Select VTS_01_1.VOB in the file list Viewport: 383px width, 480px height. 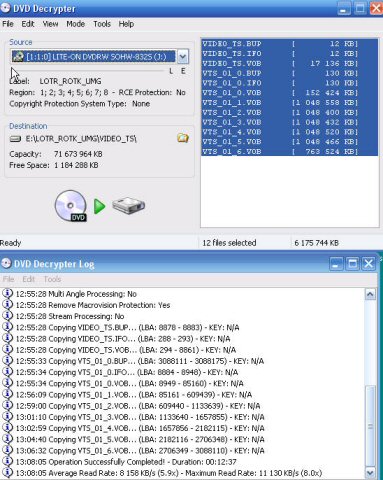coord(289,103)
